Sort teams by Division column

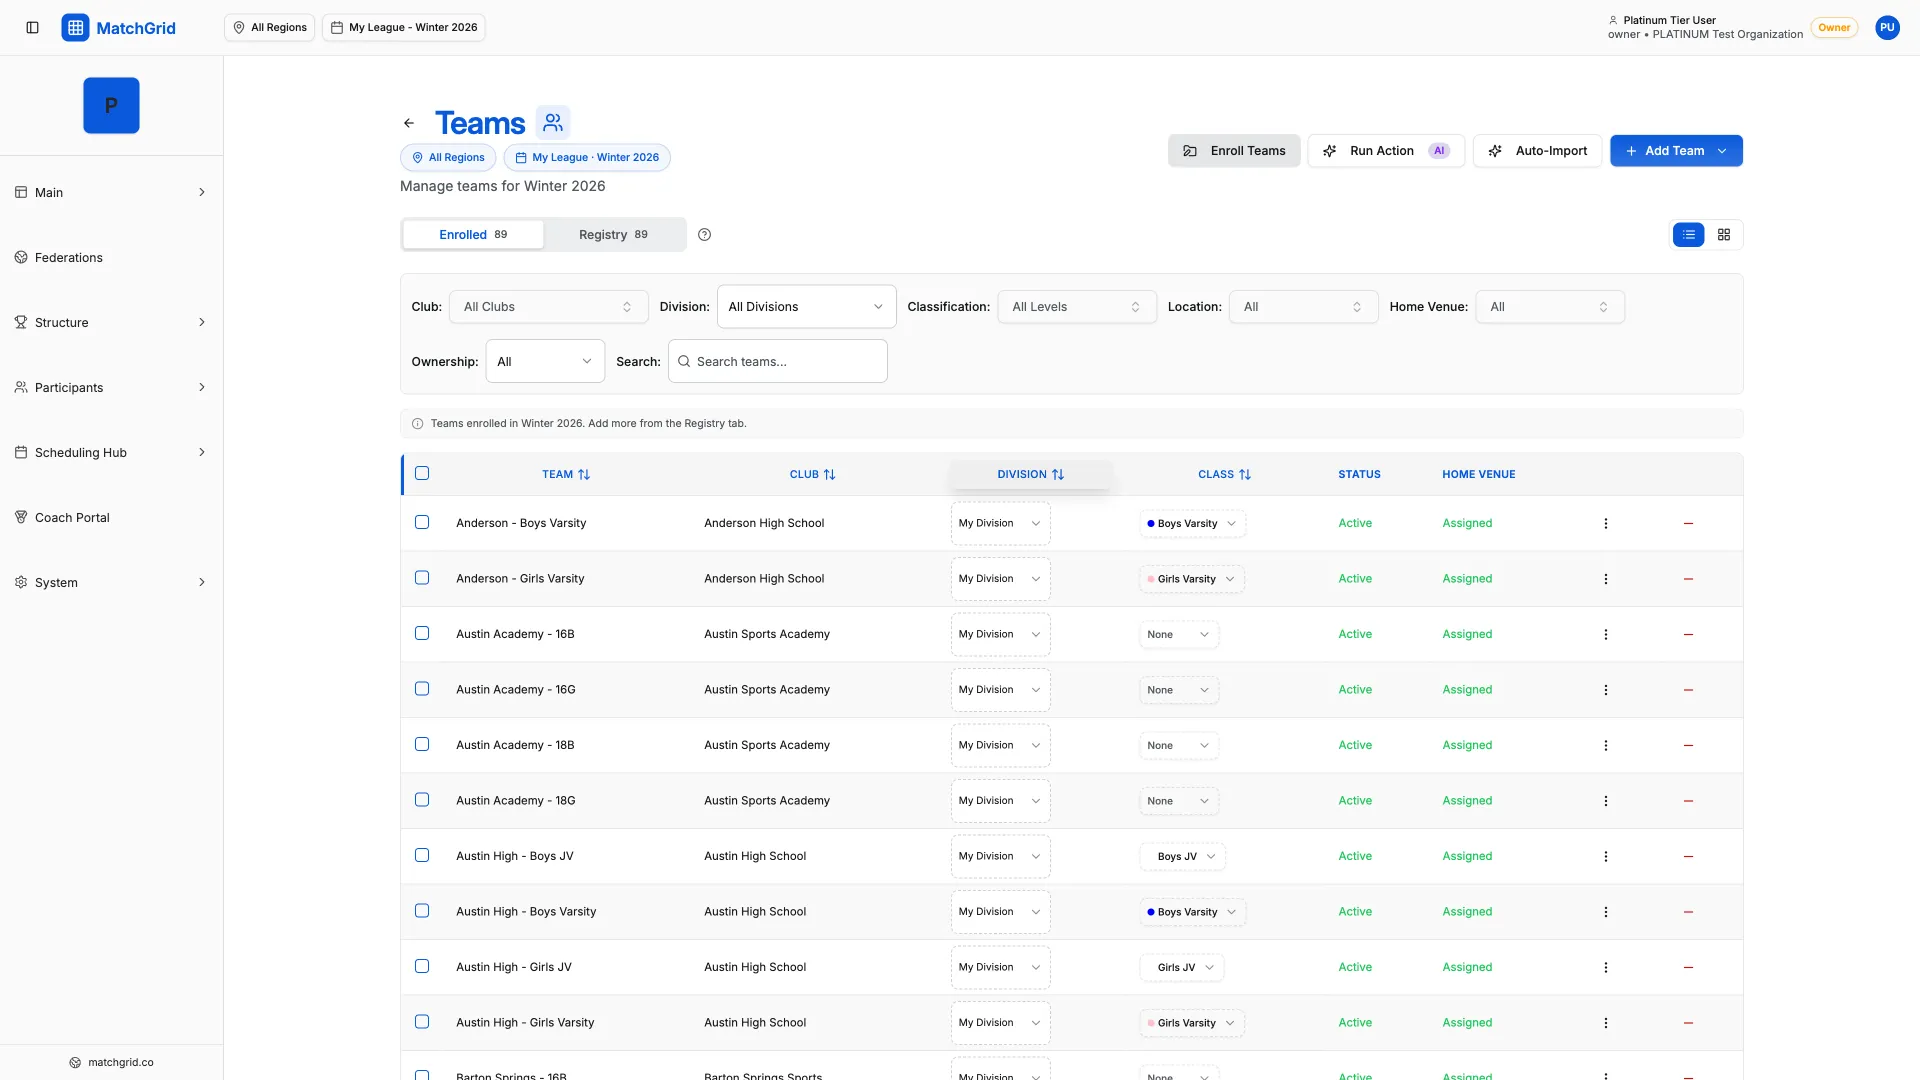(1030, 474)
